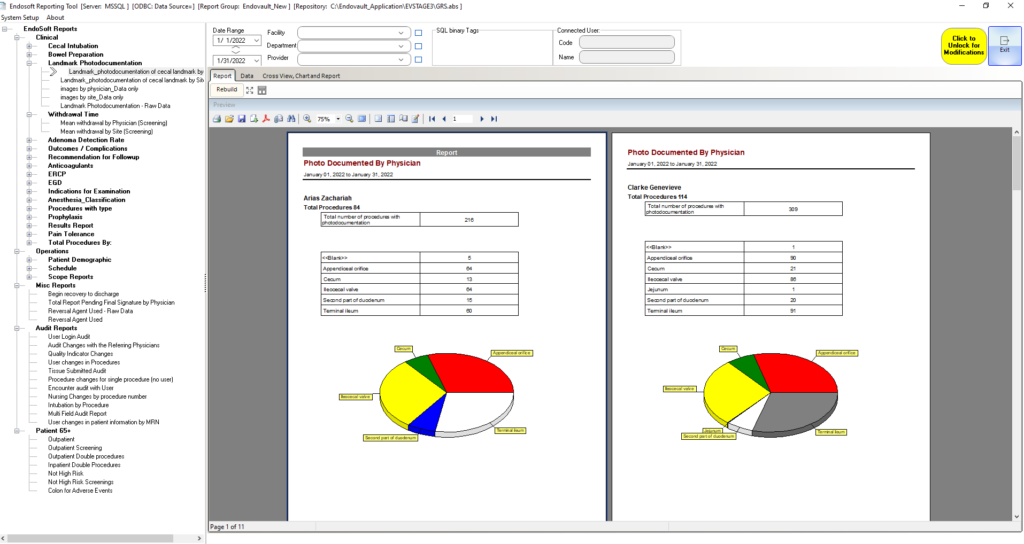Expand the Adenoma Detection Rate tree node

pyautogui.click(x=30, y=141)
